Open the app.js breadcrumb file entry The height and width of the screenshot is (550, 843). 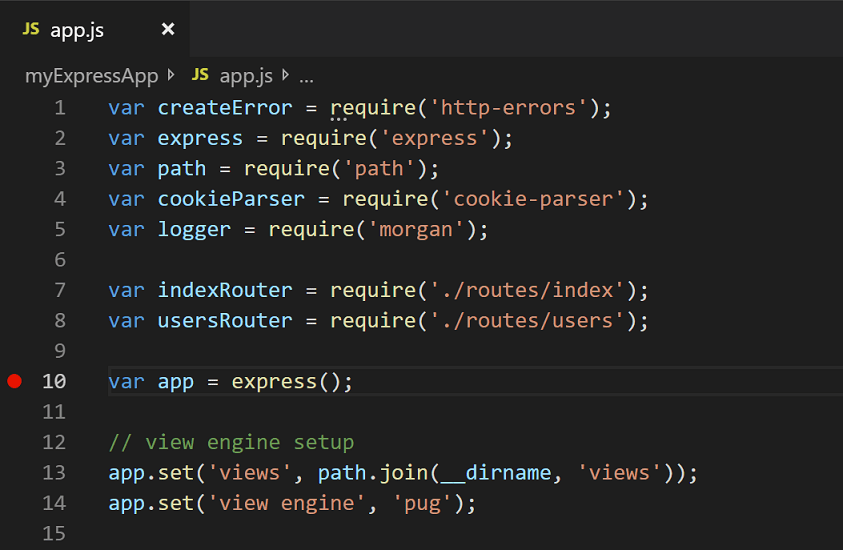pyautogui.click(x=246, y=75)
